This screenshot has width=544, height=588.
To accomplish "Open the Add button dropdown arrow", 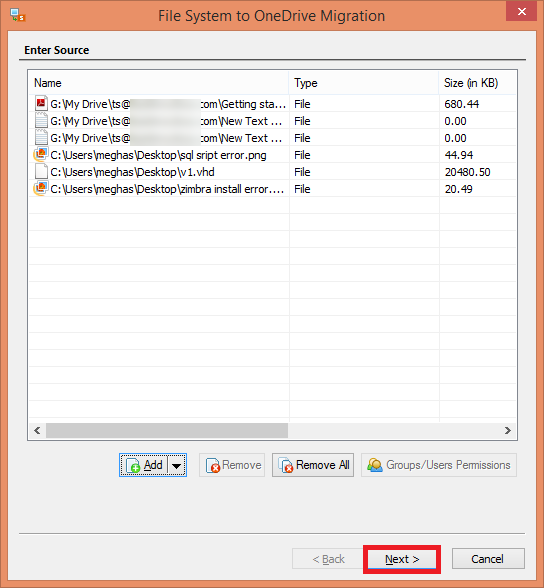I will (177, 465).
